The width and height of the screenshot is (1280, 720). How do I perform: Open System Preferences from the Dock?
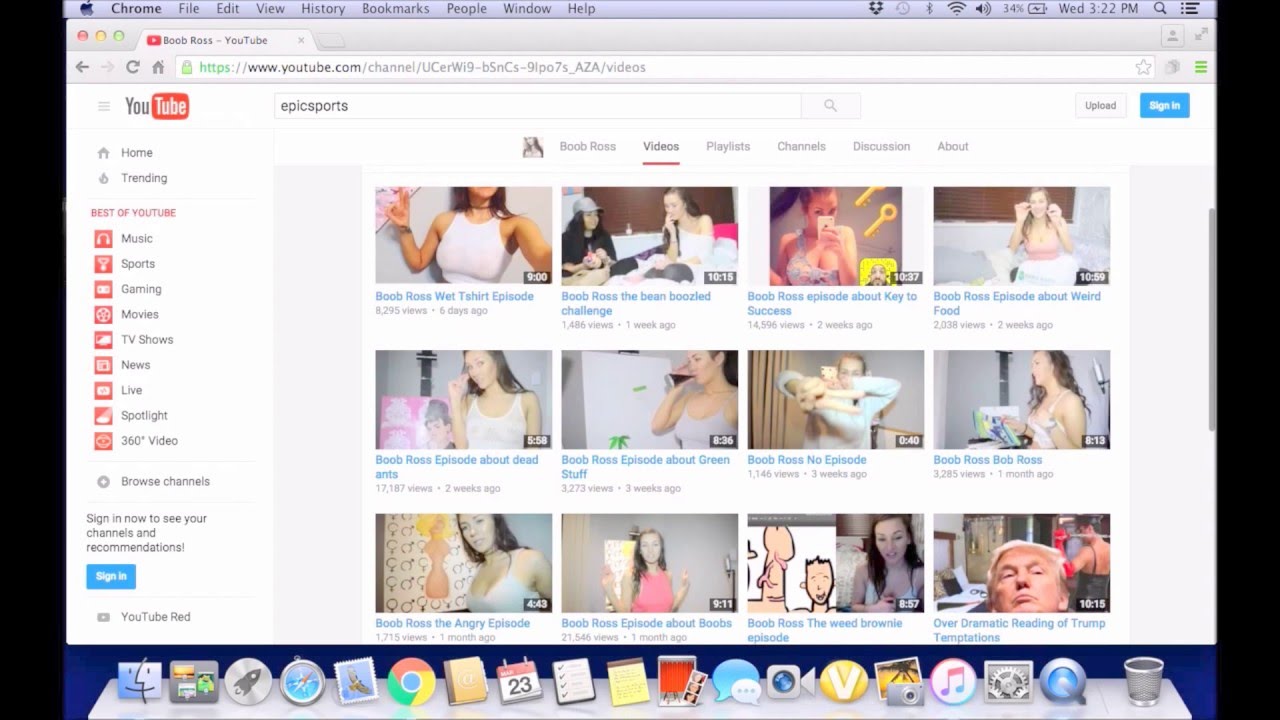[x=1008, y=682]
